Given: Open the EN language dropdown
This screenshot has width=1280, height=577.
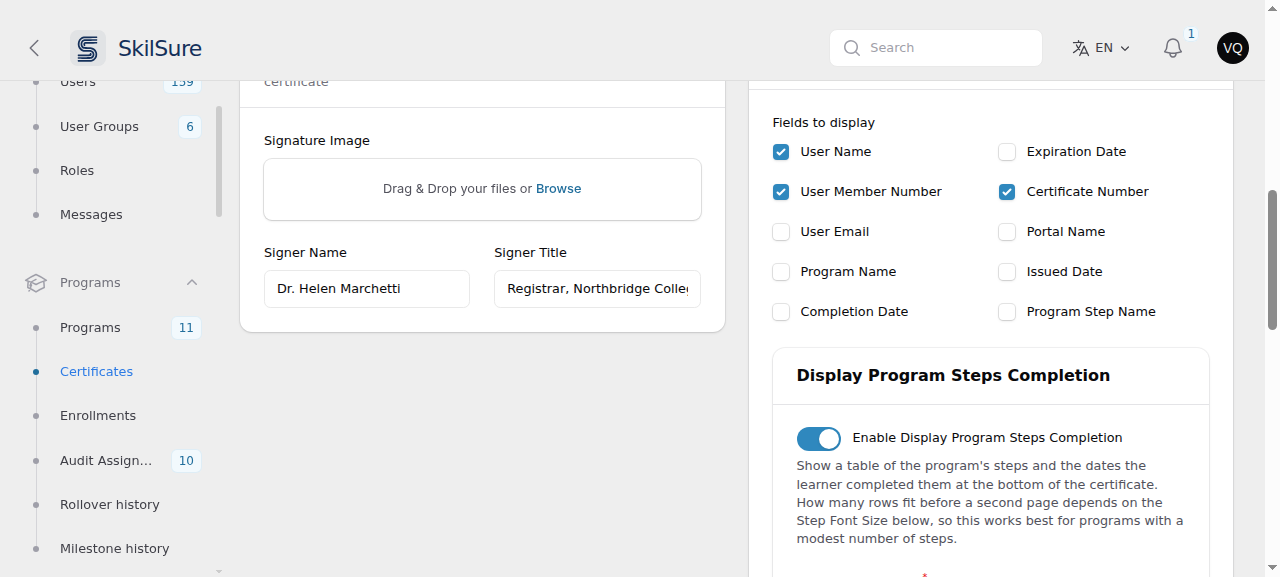Looking at the screenshot, I should pos(1101,48).
